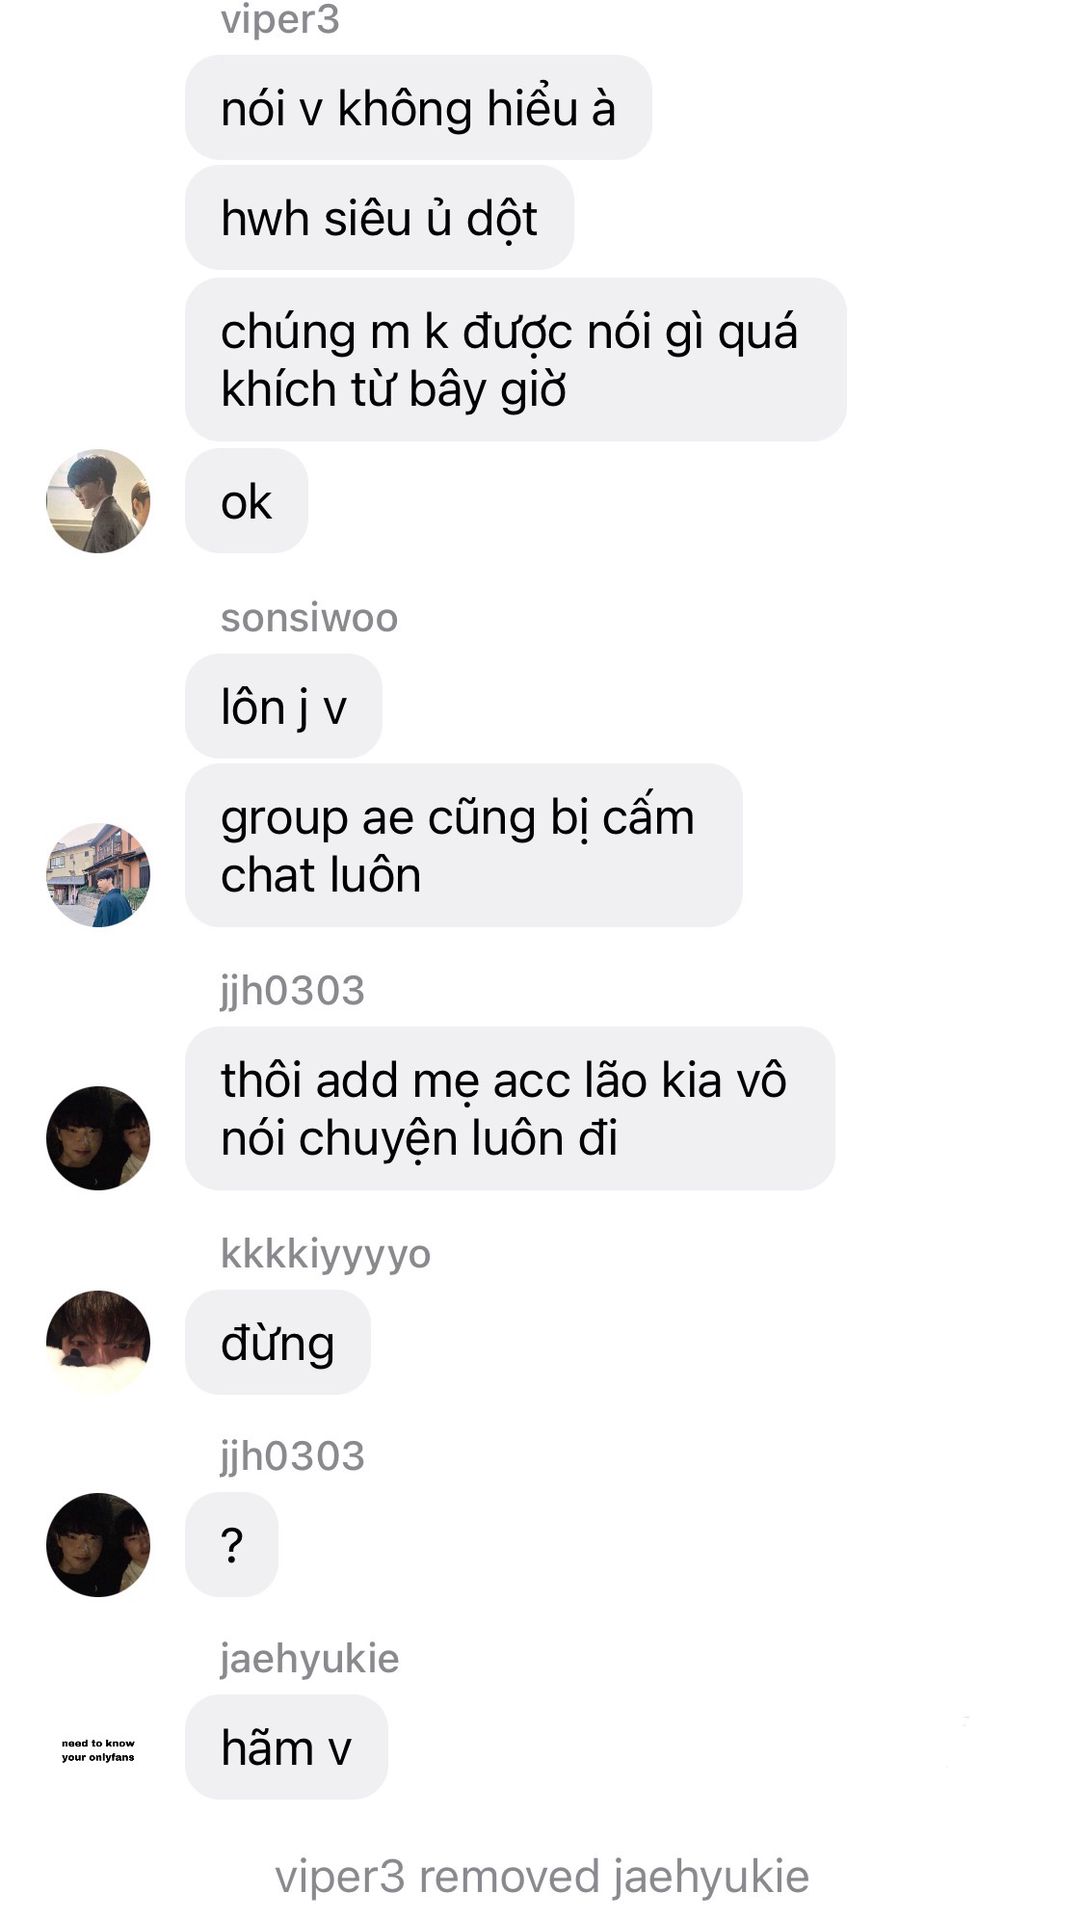
Task: Tap the "group ae cũng bị cấm" bubble
Action: click(463, 846)
